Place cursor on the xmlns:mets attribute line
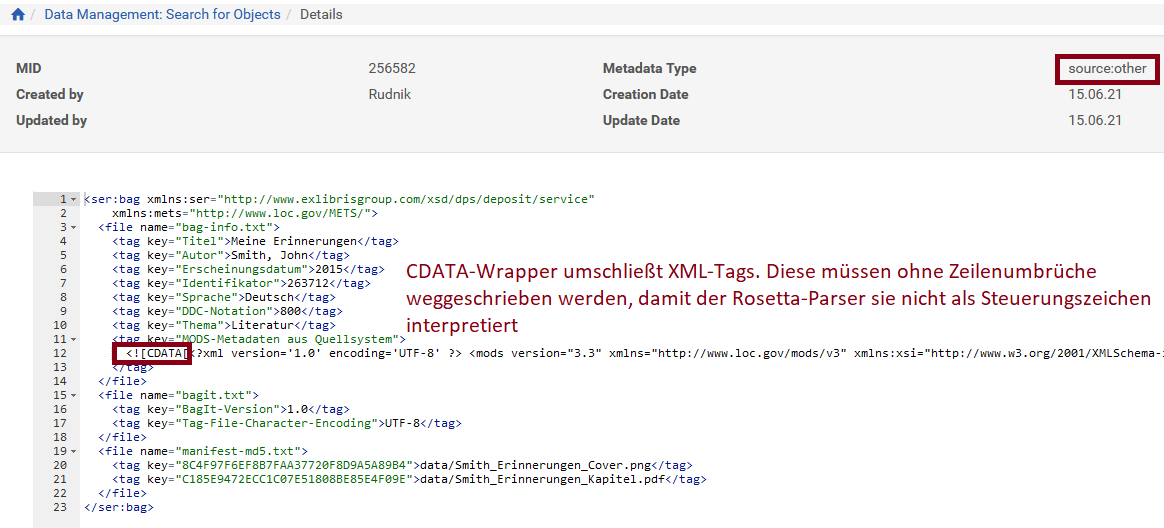 point(244,213)
